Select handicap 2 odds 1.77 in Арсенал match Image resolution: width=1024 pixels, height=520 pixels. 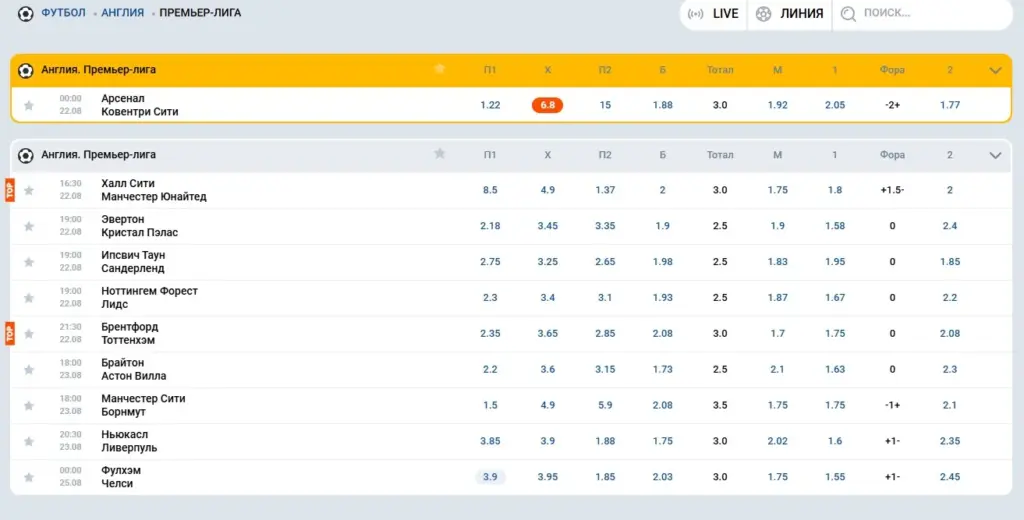(950, 105)
